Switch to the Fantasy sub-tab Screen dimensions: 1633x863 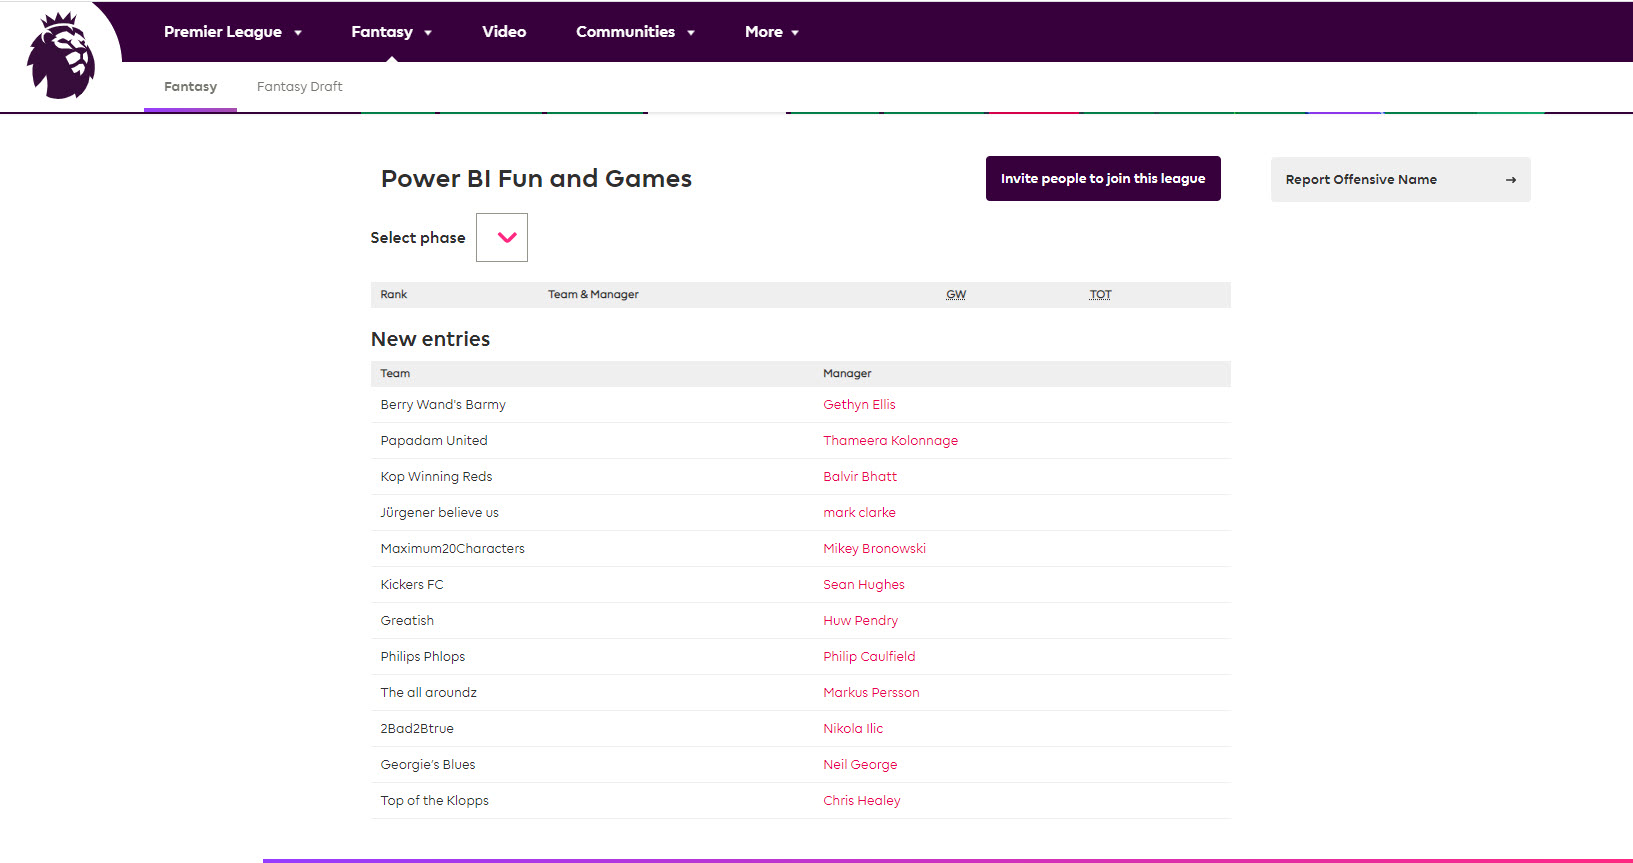(x=190, y=87)
